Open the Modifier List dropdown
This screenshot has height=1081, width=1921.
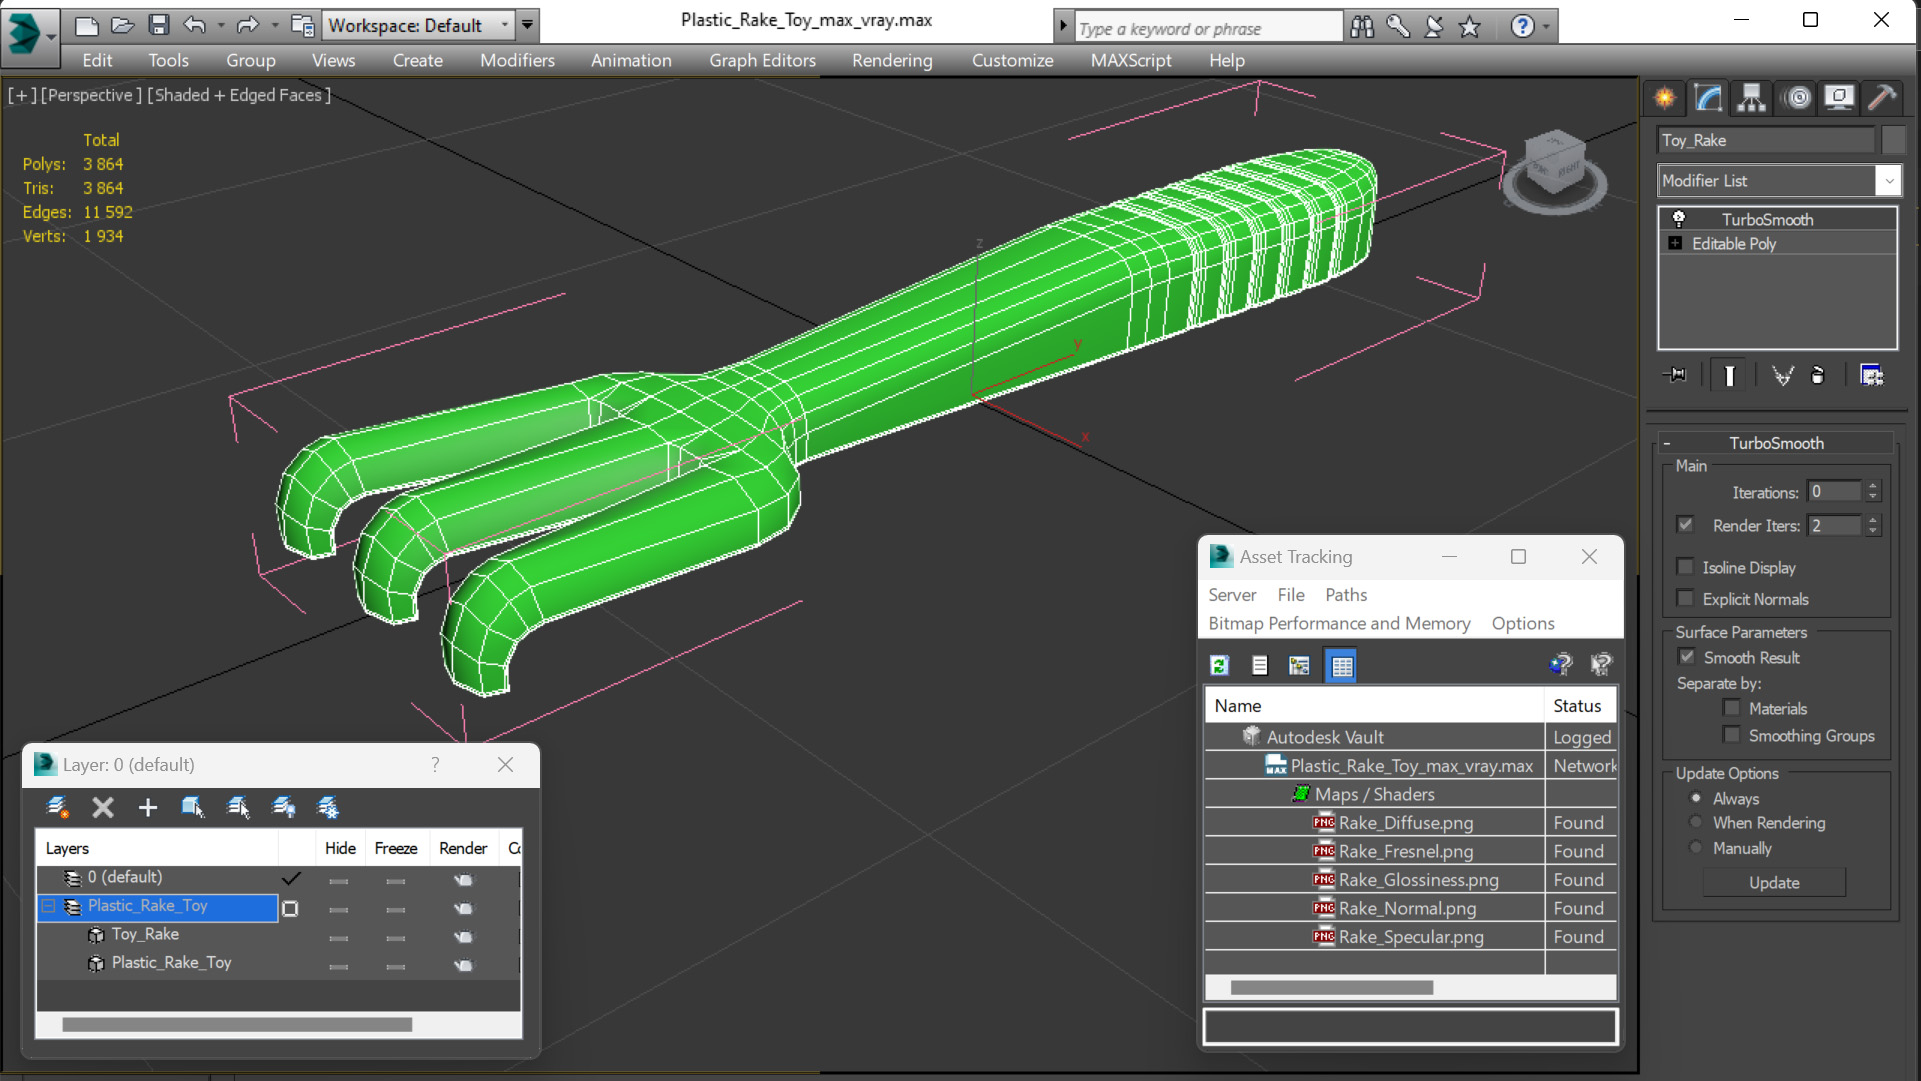[1887, 181]
